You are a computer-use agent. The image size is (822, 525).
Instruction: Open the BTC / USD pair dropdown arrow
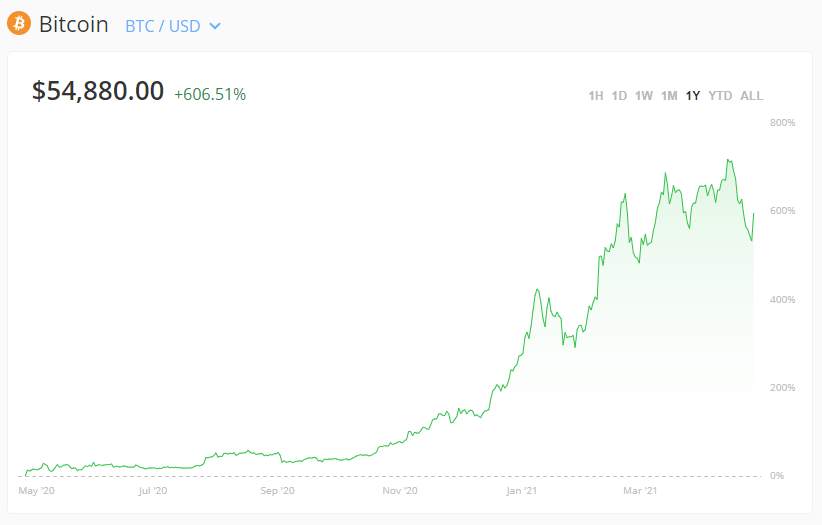point(215,26)
